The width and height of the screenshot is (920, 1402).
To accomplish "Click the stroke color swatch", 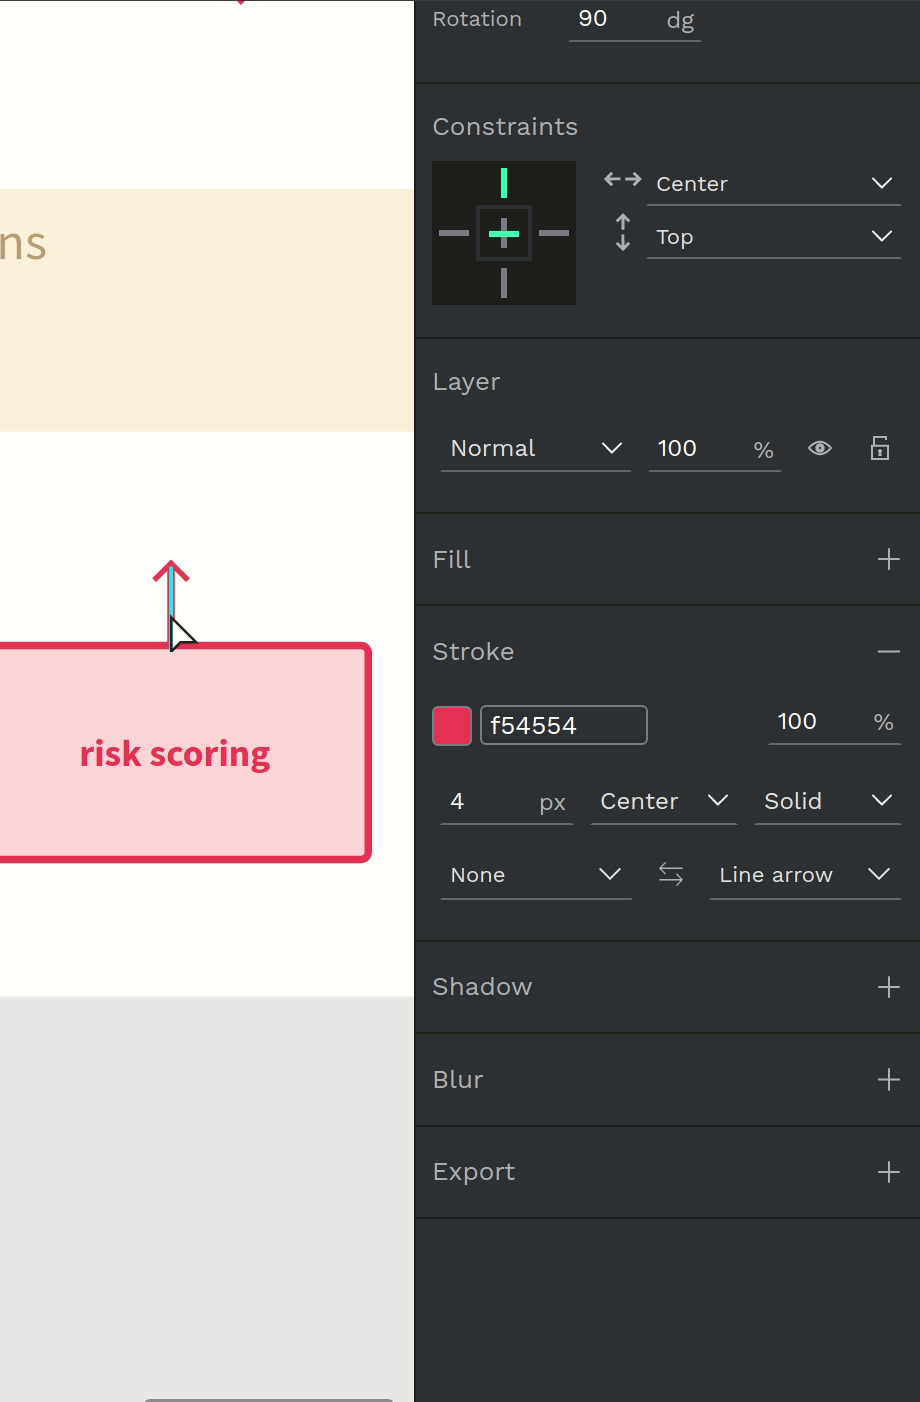I will click(452, 726).
